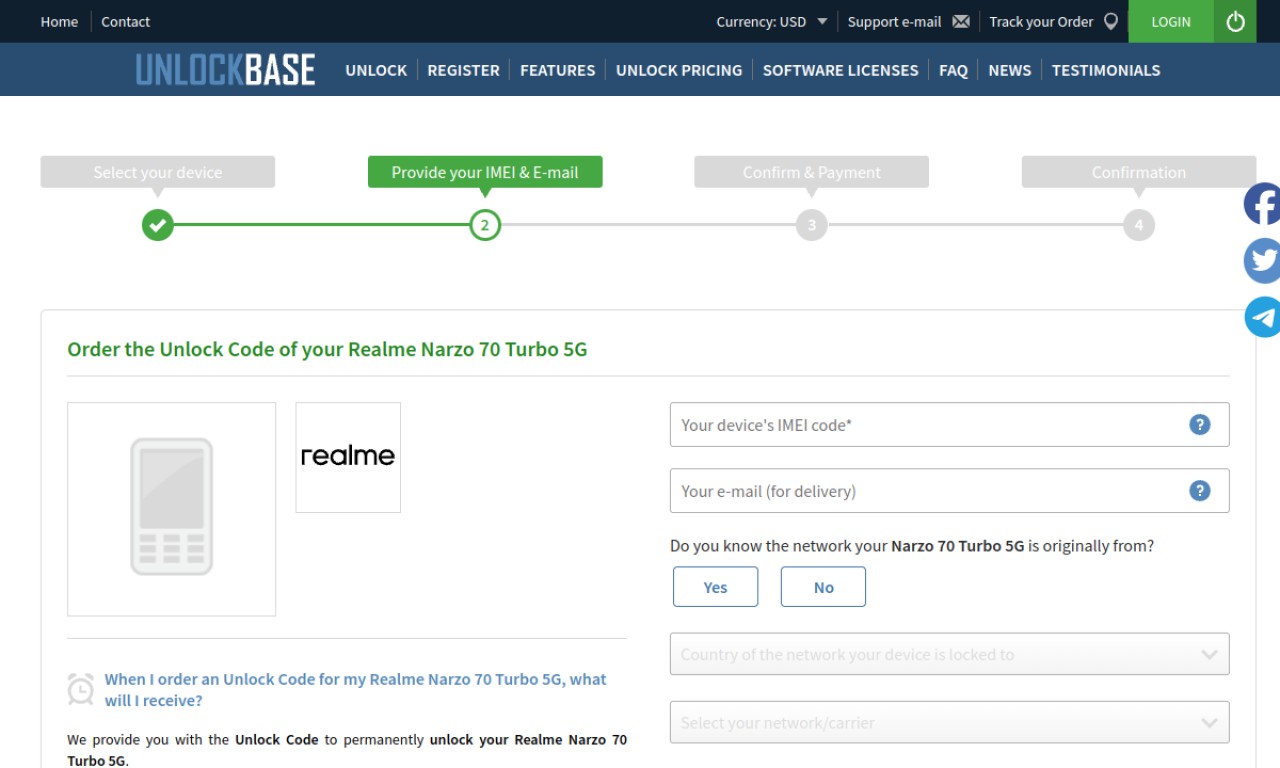Screen dimensions: 1280x768
Task: Click the phone placeholder image
Action: coord(172,509)
